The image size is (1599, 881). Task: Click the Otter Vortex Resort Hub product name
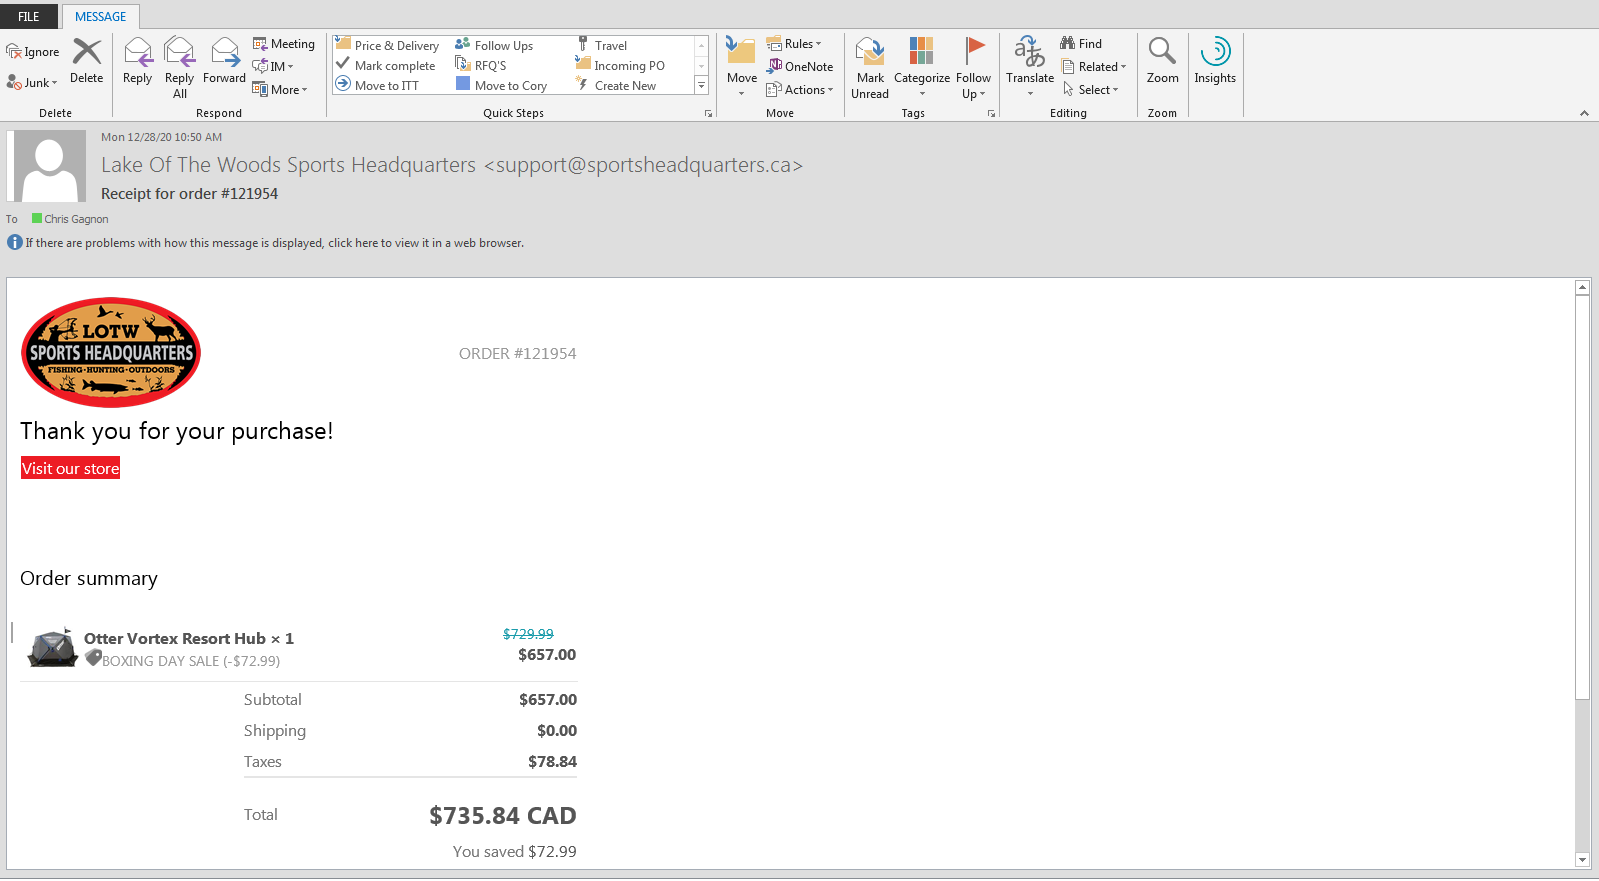click(189, 638)
